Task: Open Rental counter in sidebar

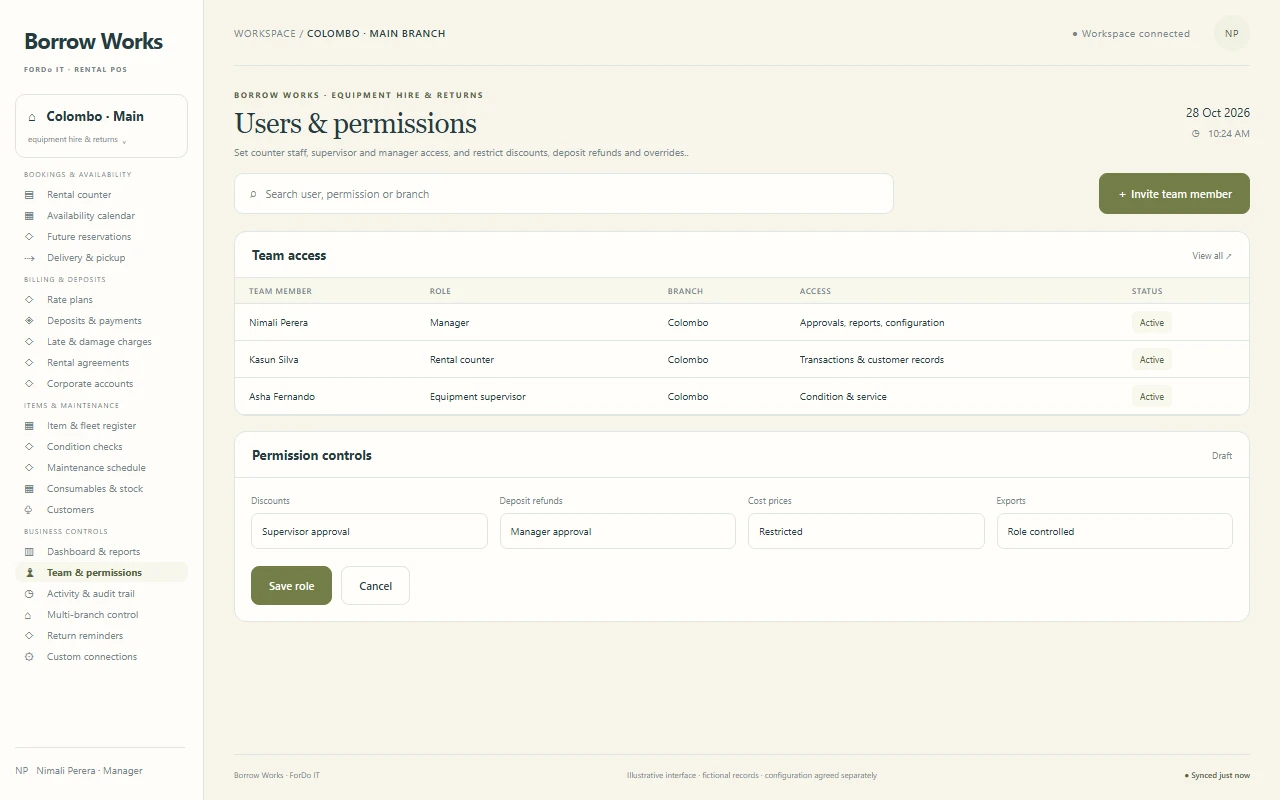Action: (x=101, y=195)
